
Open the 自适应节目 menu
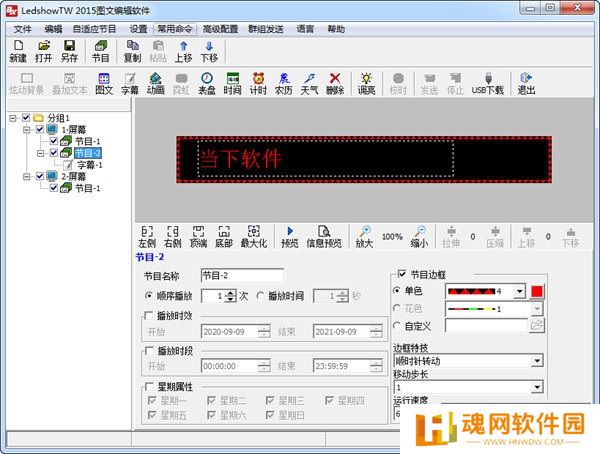pos(94,29)
